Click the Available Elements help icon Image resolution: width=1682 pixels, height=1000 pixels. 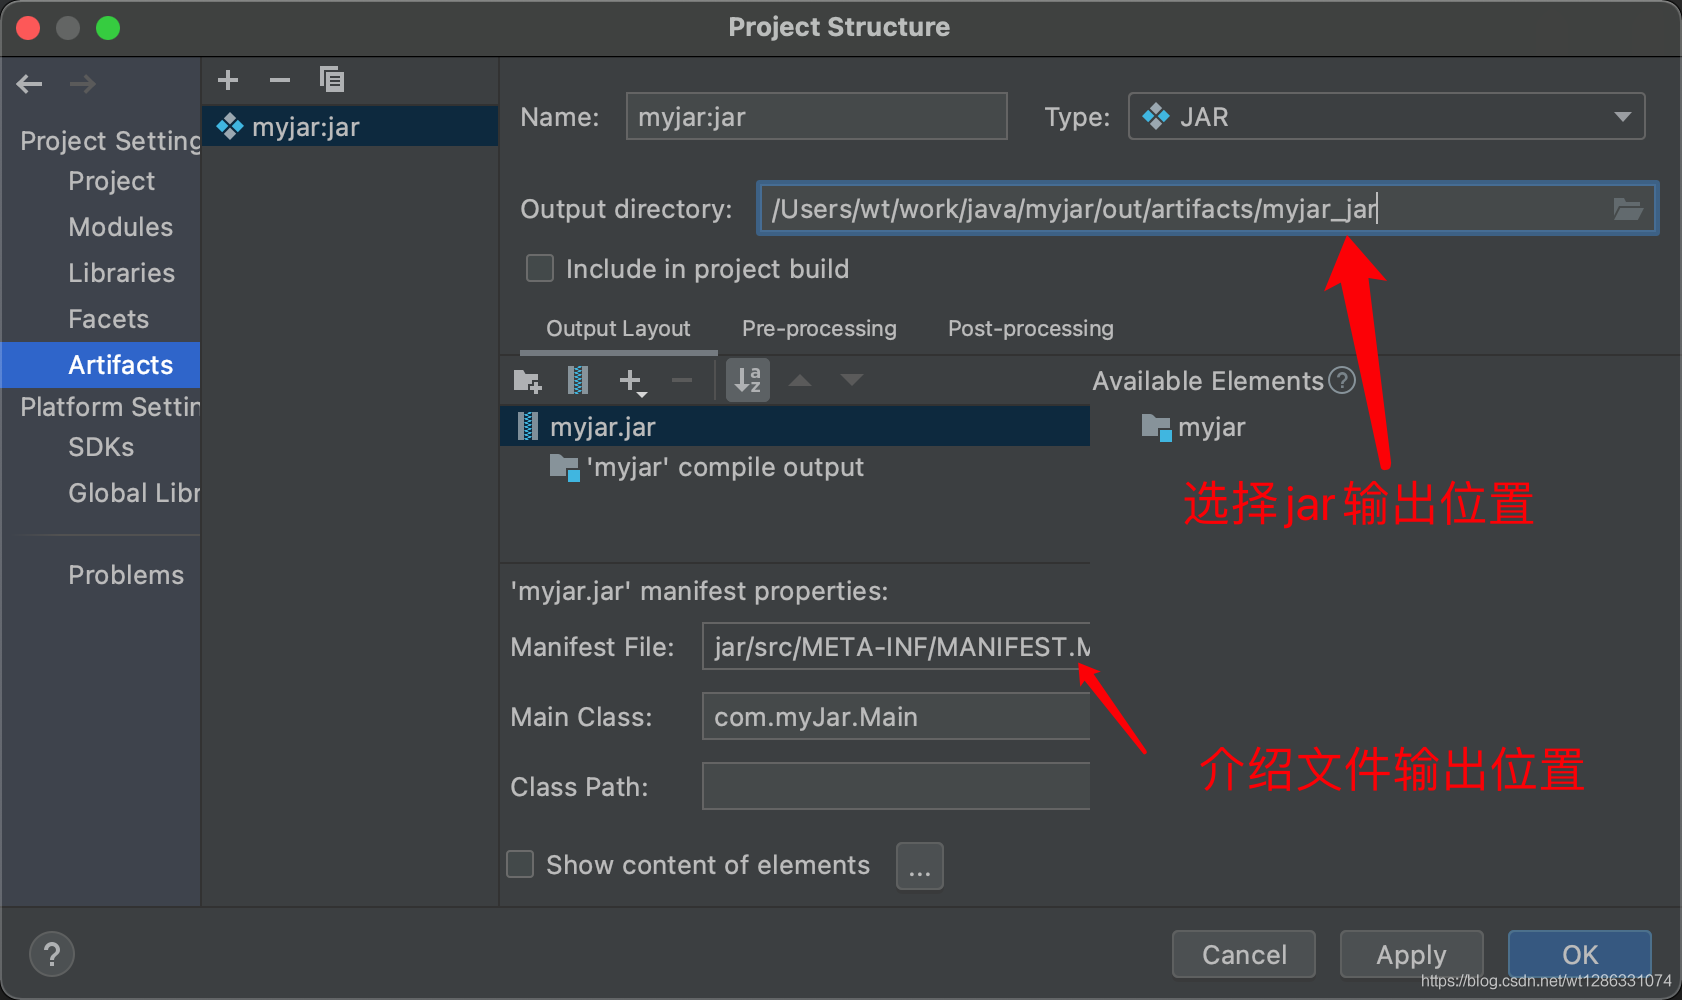coord(1342,380)
